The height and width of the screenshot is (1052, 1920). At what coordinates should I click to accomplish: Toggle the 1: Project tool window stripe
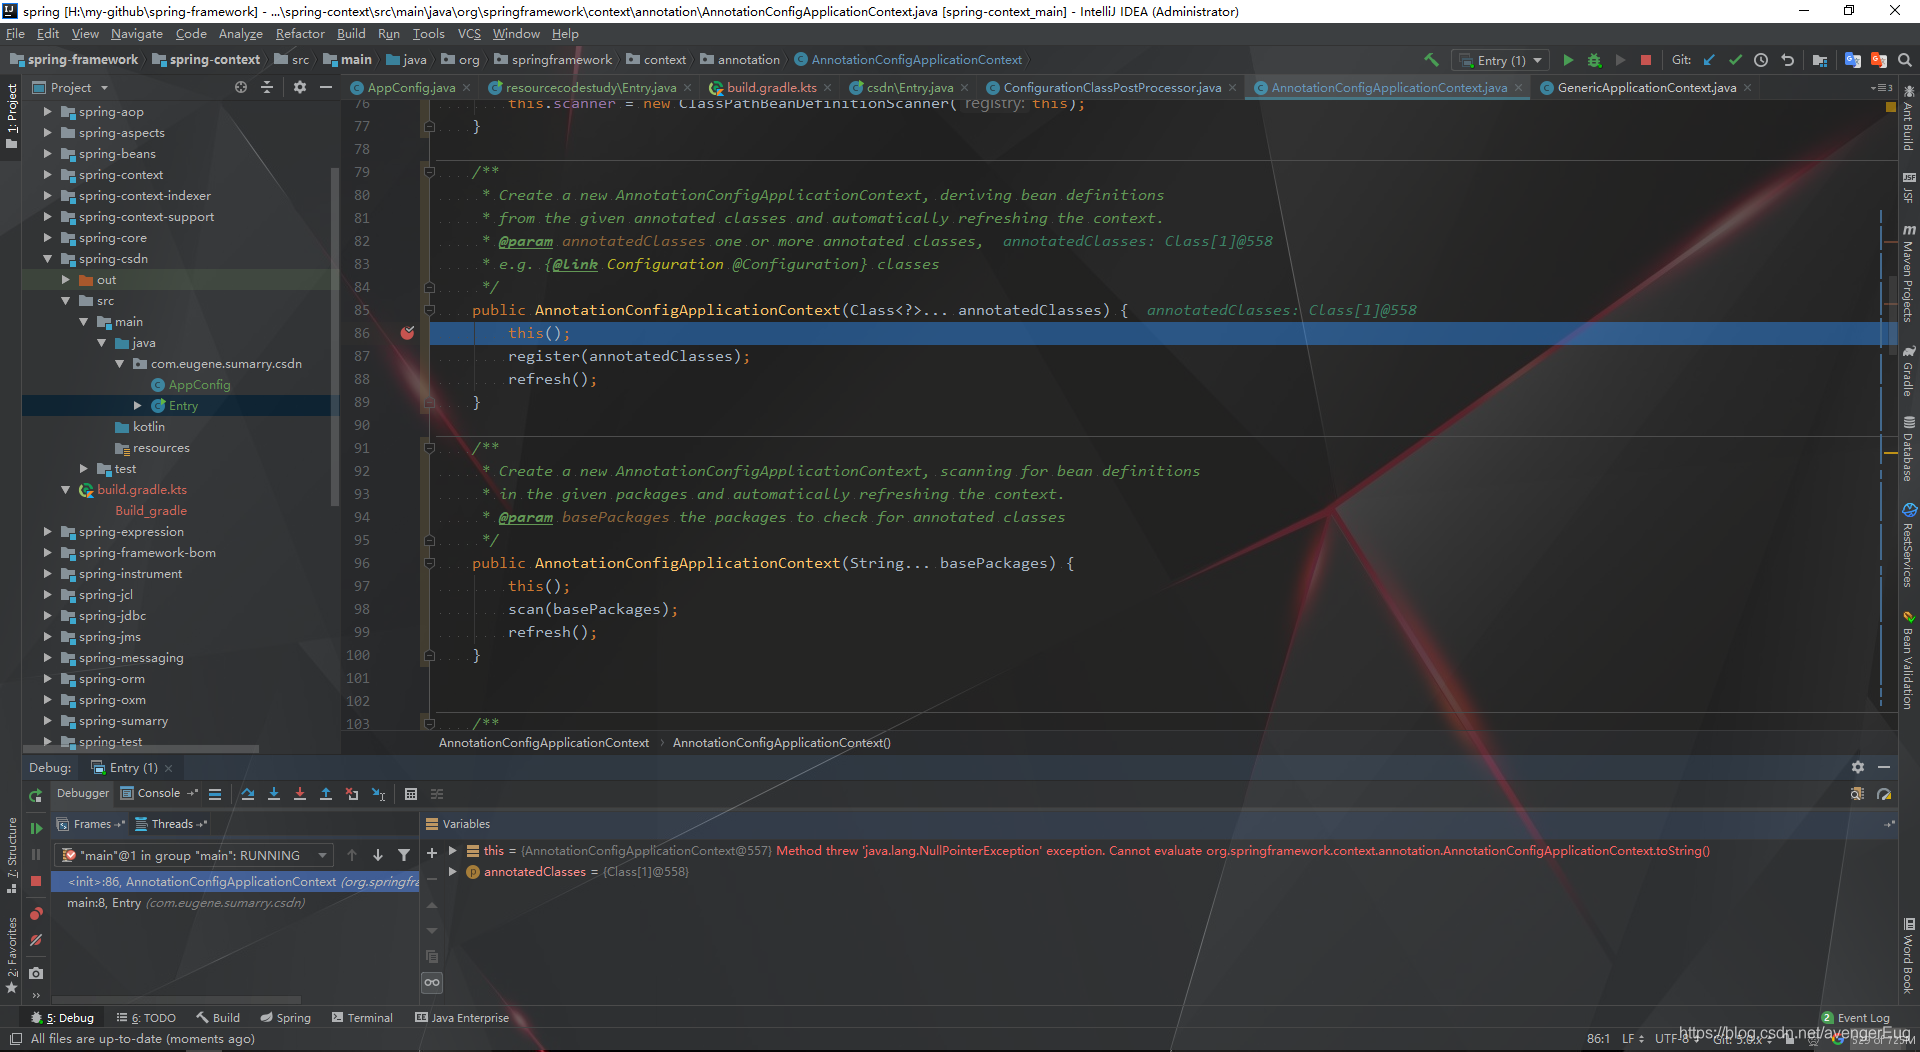click(x=11, y=116)
